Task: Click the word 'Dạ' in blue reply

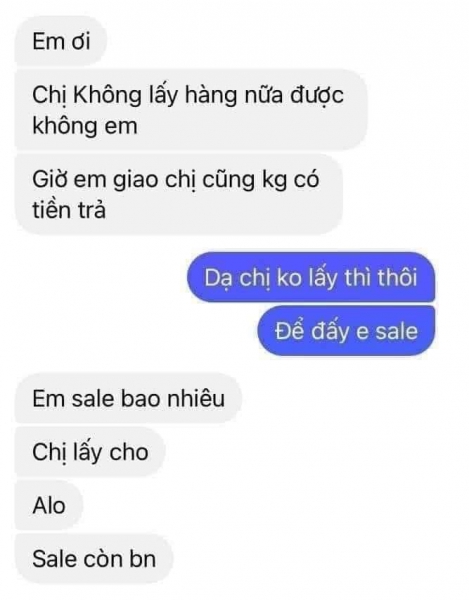Action: 217,278
